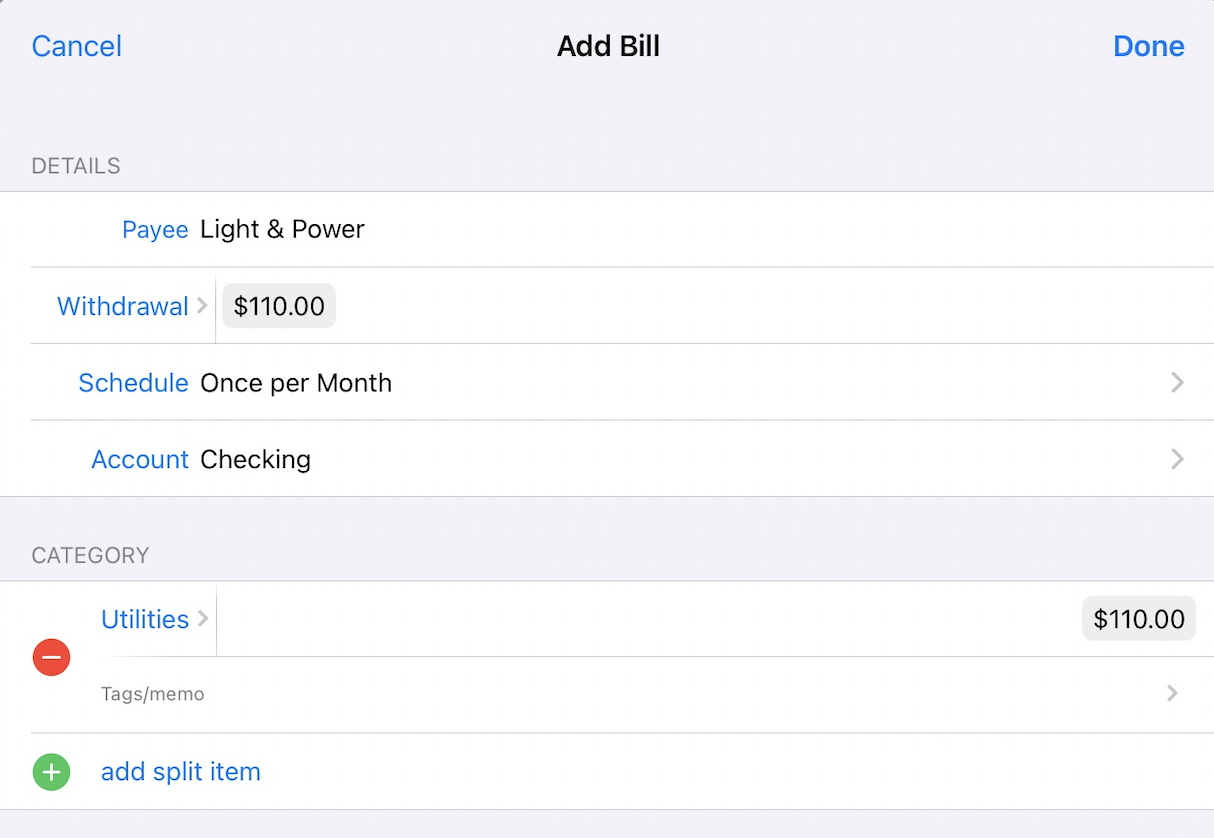Toggle transaction type via Withdrawal label

coord(122,306)
